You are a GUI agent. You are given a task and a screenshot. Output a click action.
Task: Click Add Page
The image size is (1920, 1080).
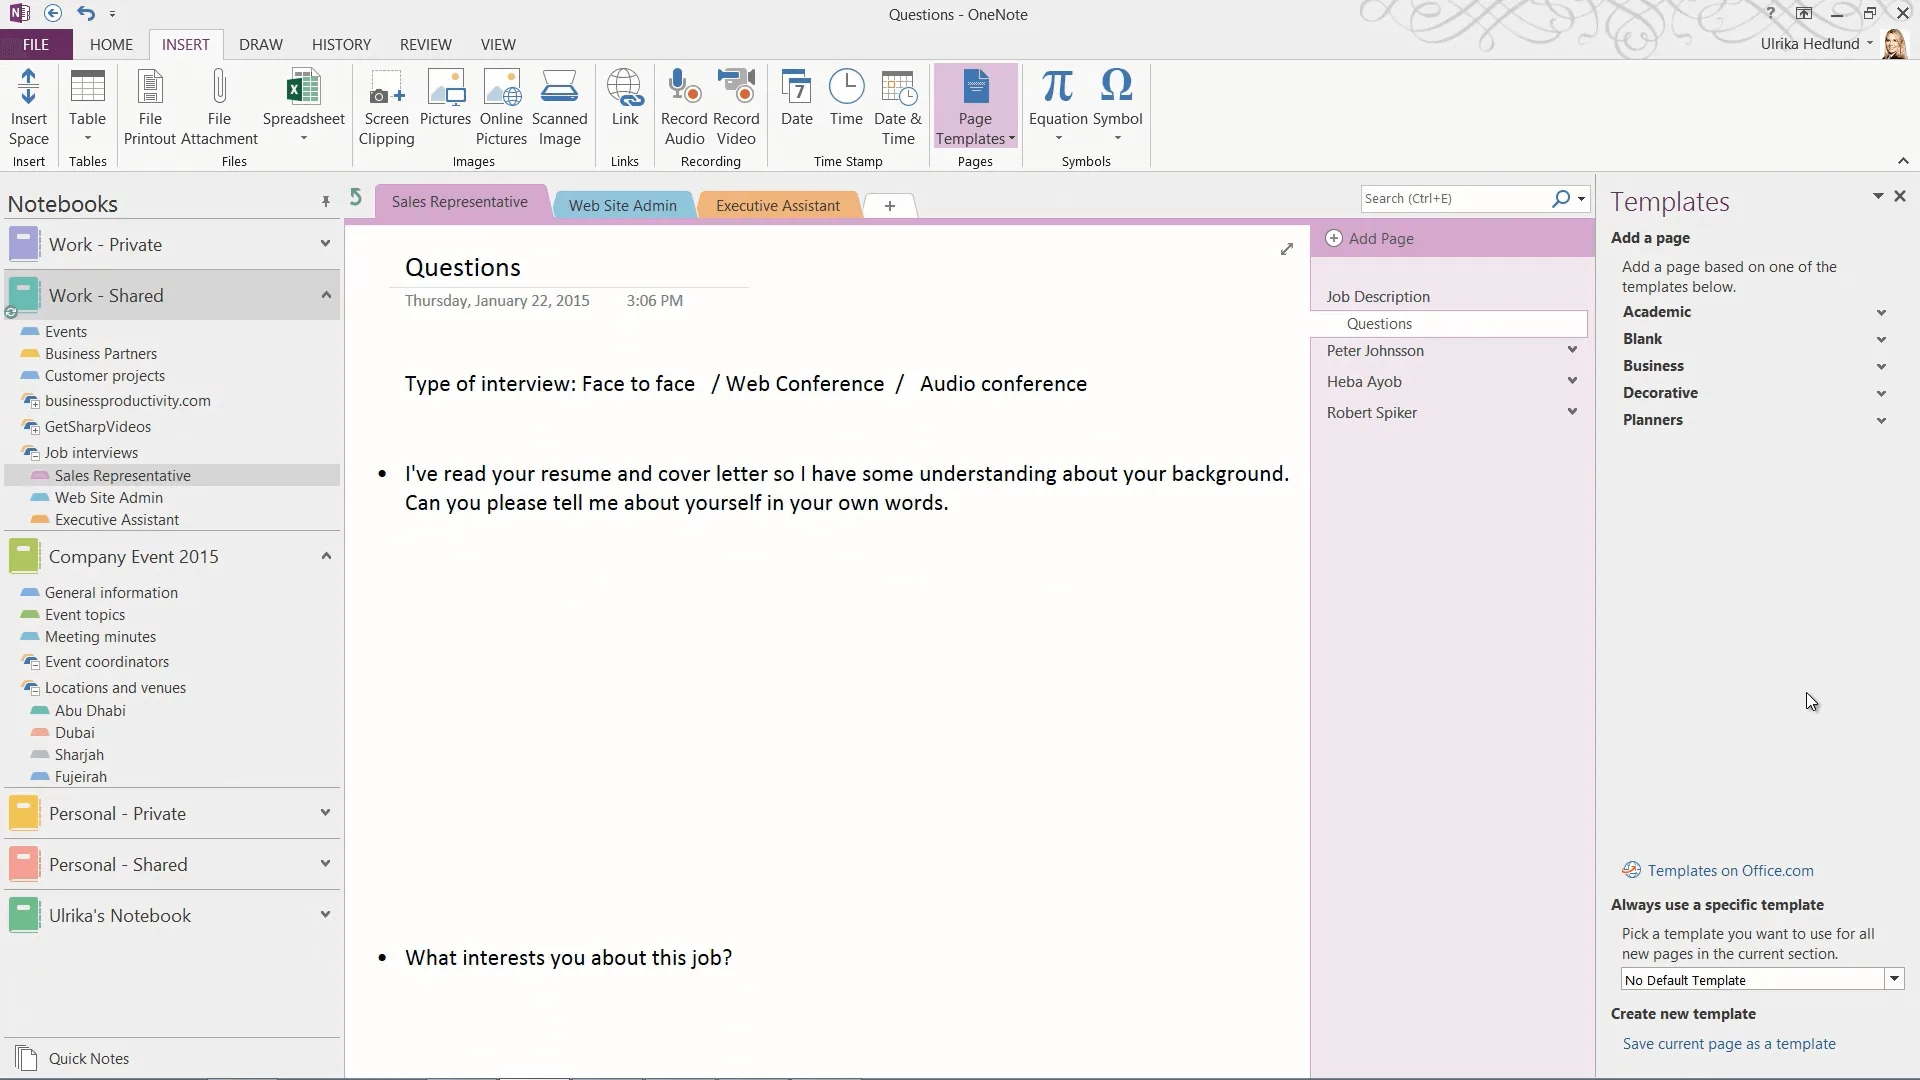pyautogui.click(x=1370, y=238)
